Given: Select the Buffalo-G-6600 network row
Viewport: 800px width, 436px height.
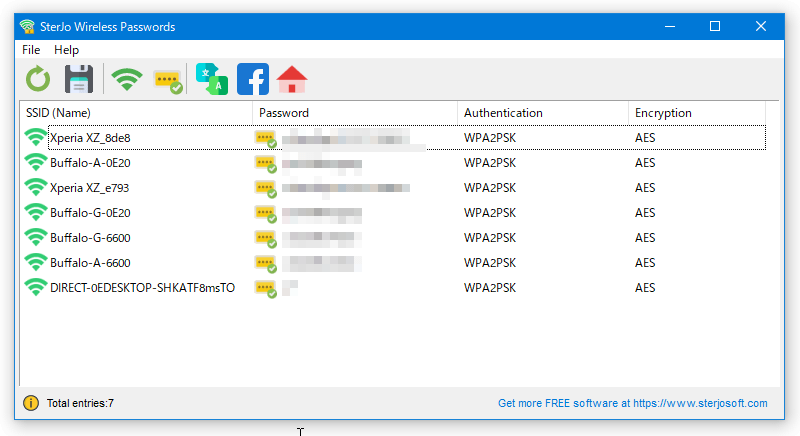Looking at the screenshot, I should coord(393,238).
